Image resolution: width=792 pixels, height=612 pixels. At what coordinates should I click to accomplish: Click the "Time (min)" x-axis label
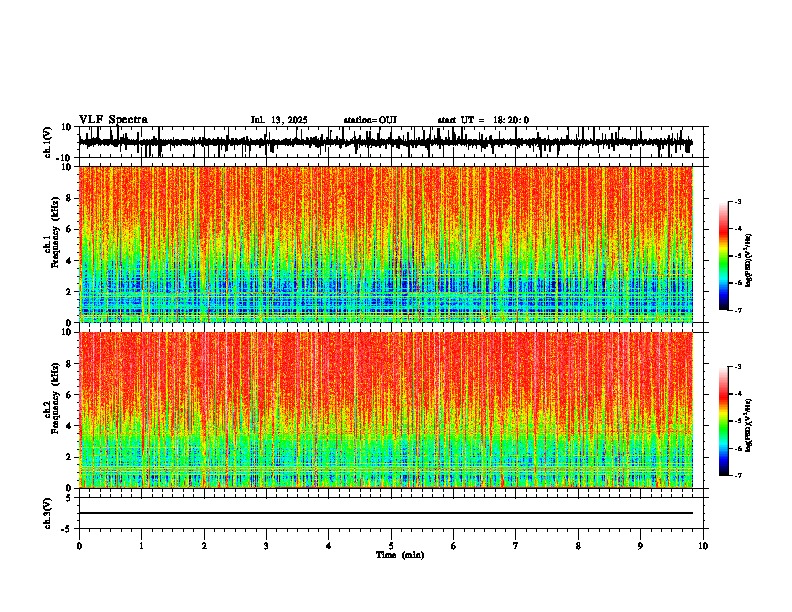(x=400, y=555)
